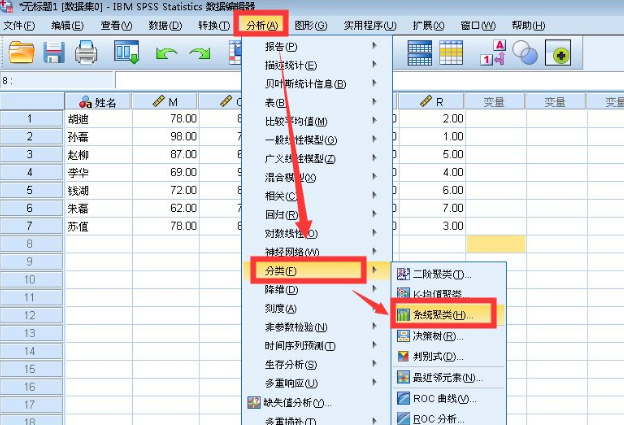Select row header number 3
Viewport: 624px width, 425px height.
point(31,154)
